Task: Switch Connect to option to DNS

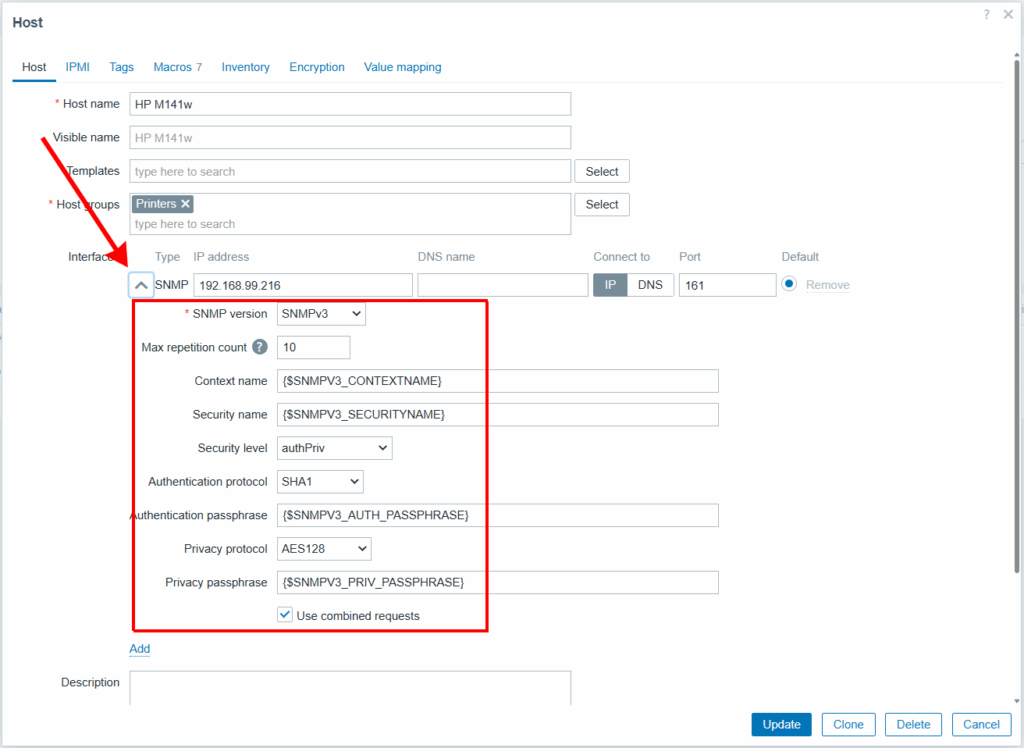Action: 650,285
